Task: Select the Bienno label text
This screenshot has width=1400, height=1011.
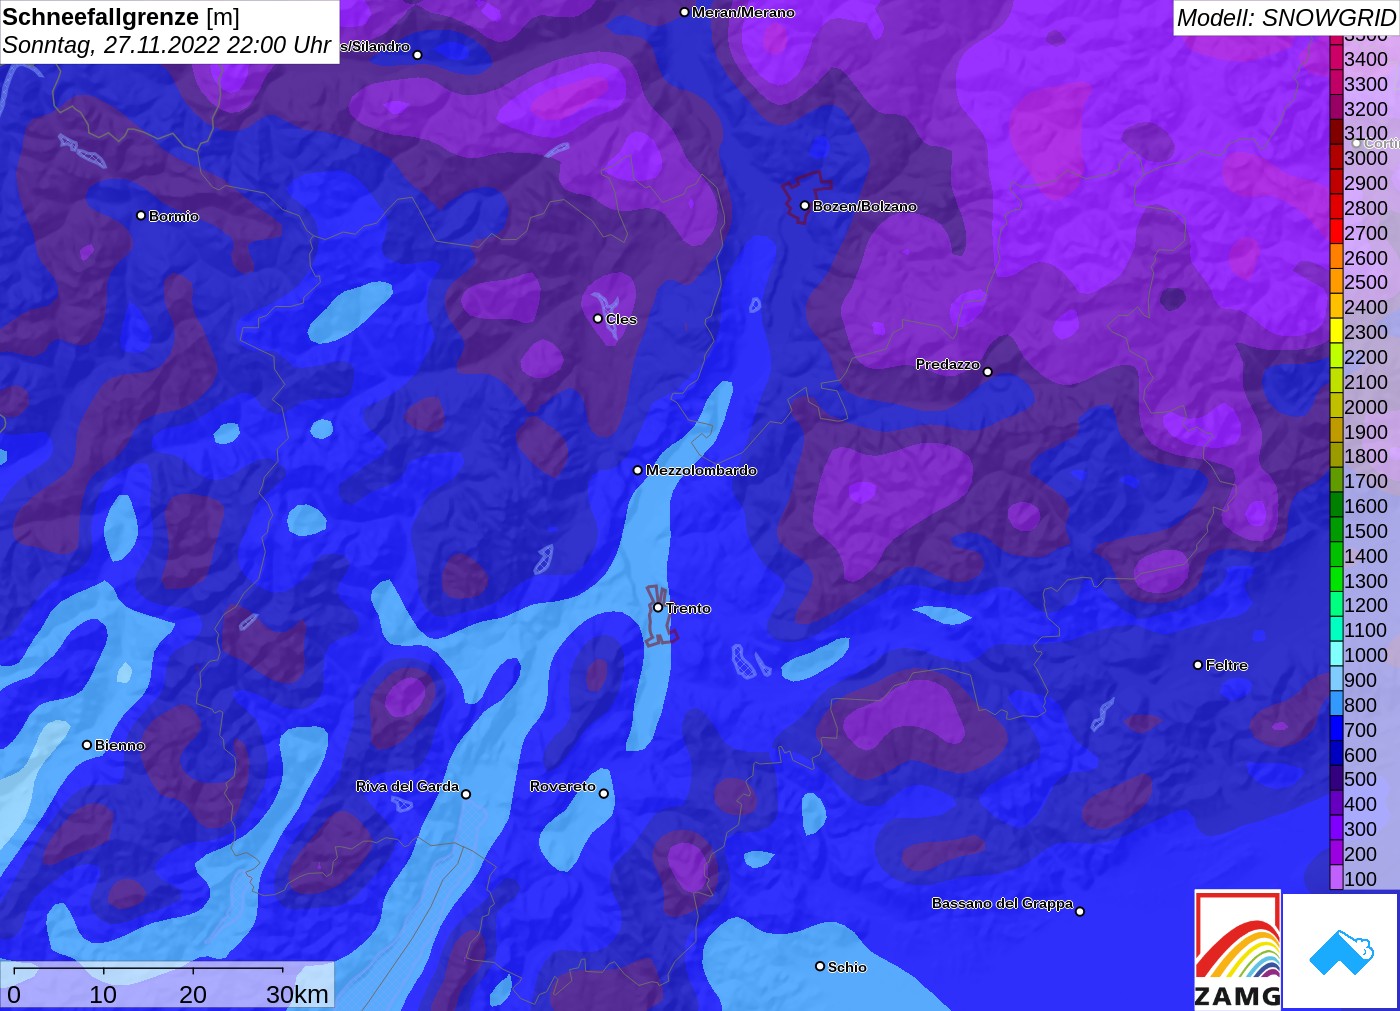Action: pyautogui.click(x=120, y=745)
